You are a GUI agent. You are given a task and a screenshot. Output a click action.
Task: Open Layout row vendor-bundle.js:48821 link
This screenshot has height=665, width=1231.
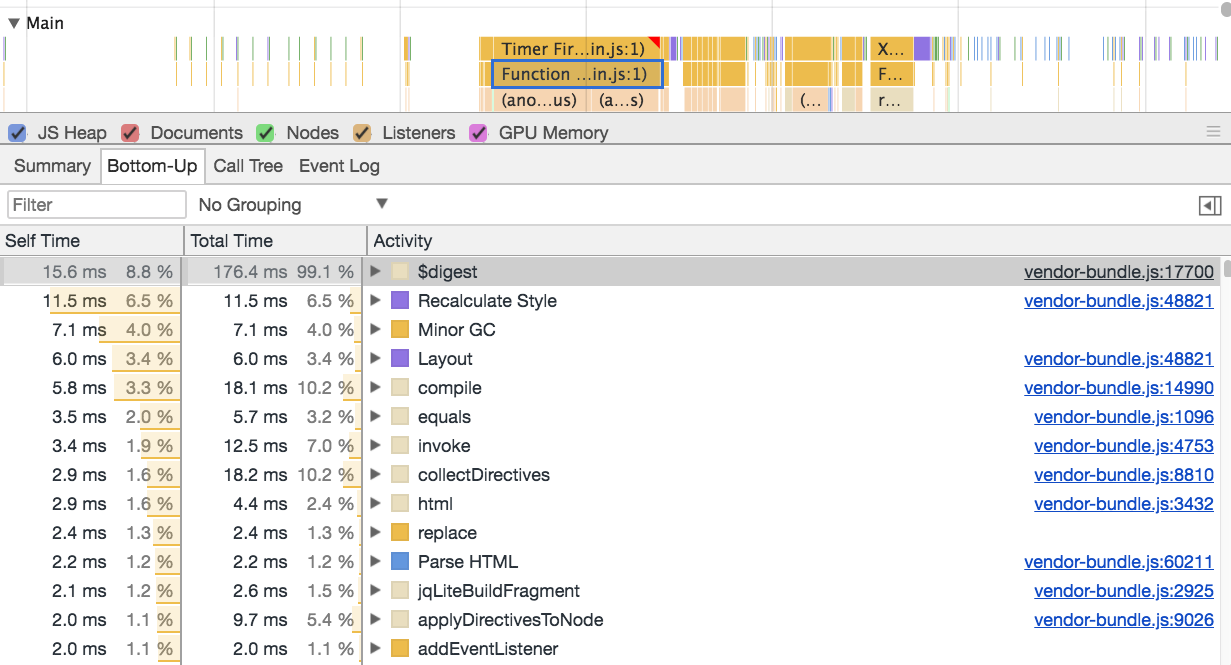1119,359
